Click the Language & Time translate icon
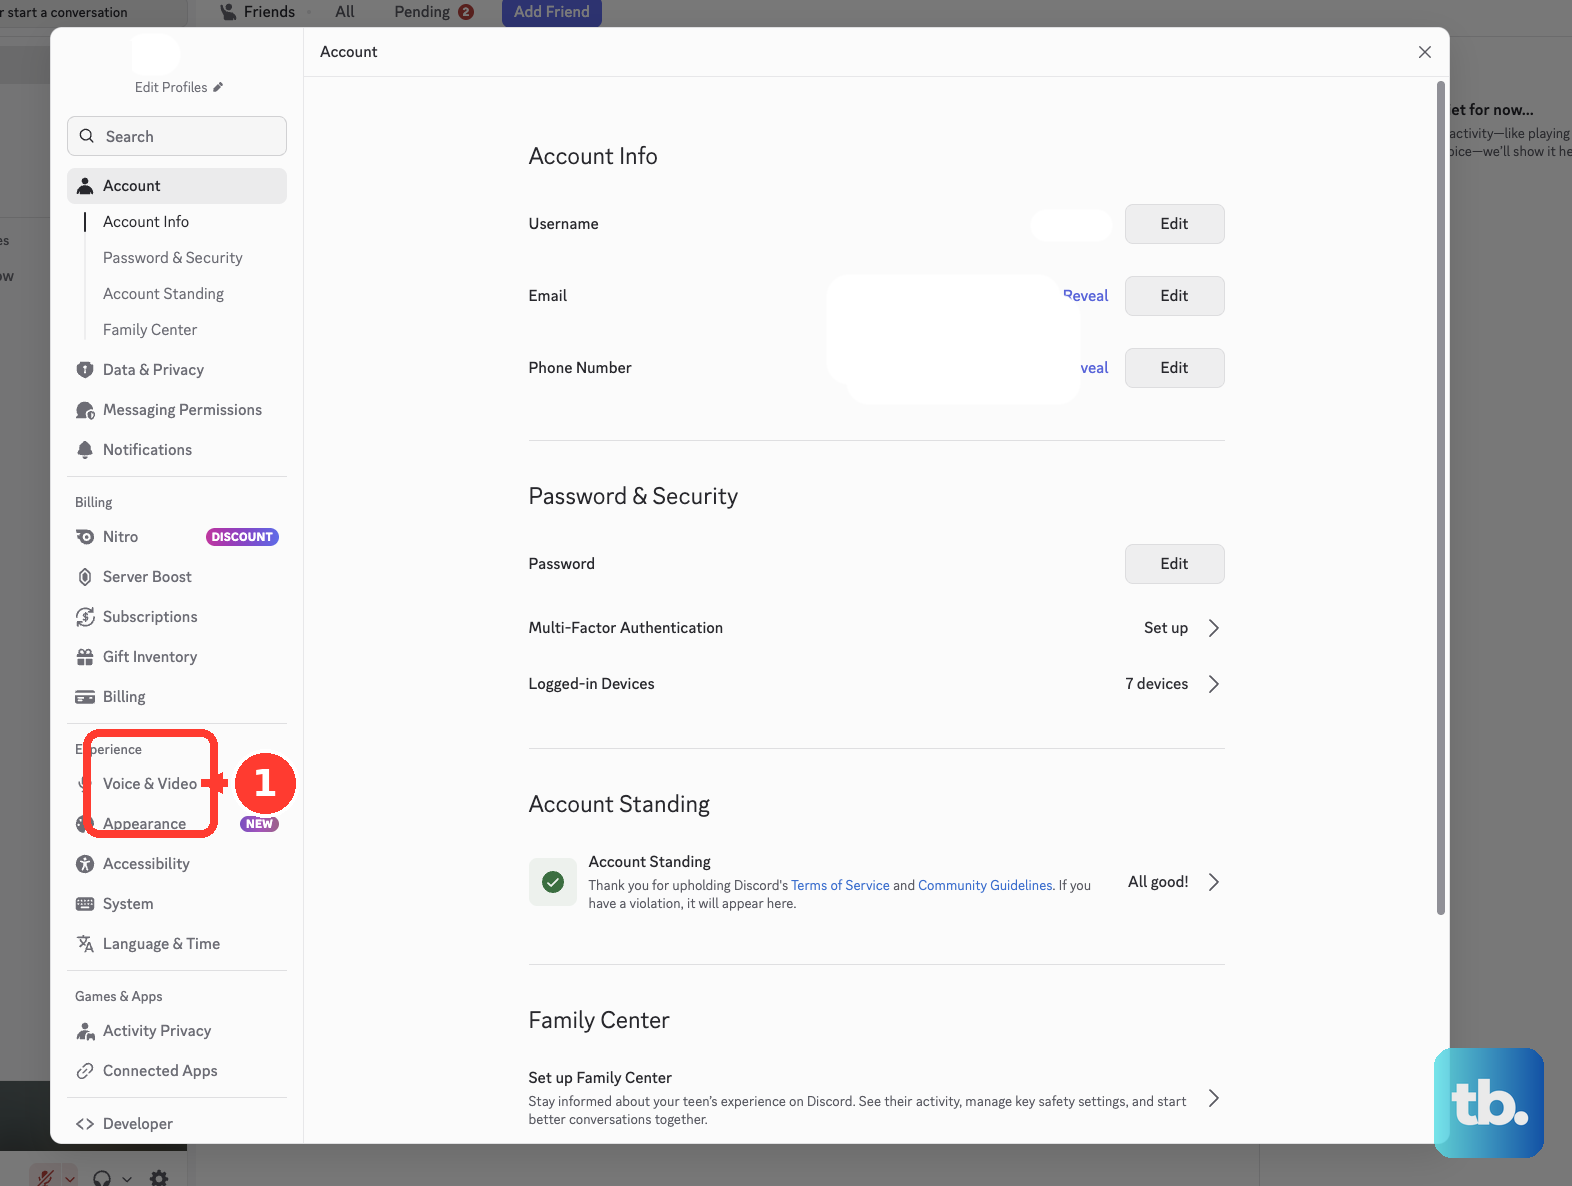 click(x=85, y=944)
